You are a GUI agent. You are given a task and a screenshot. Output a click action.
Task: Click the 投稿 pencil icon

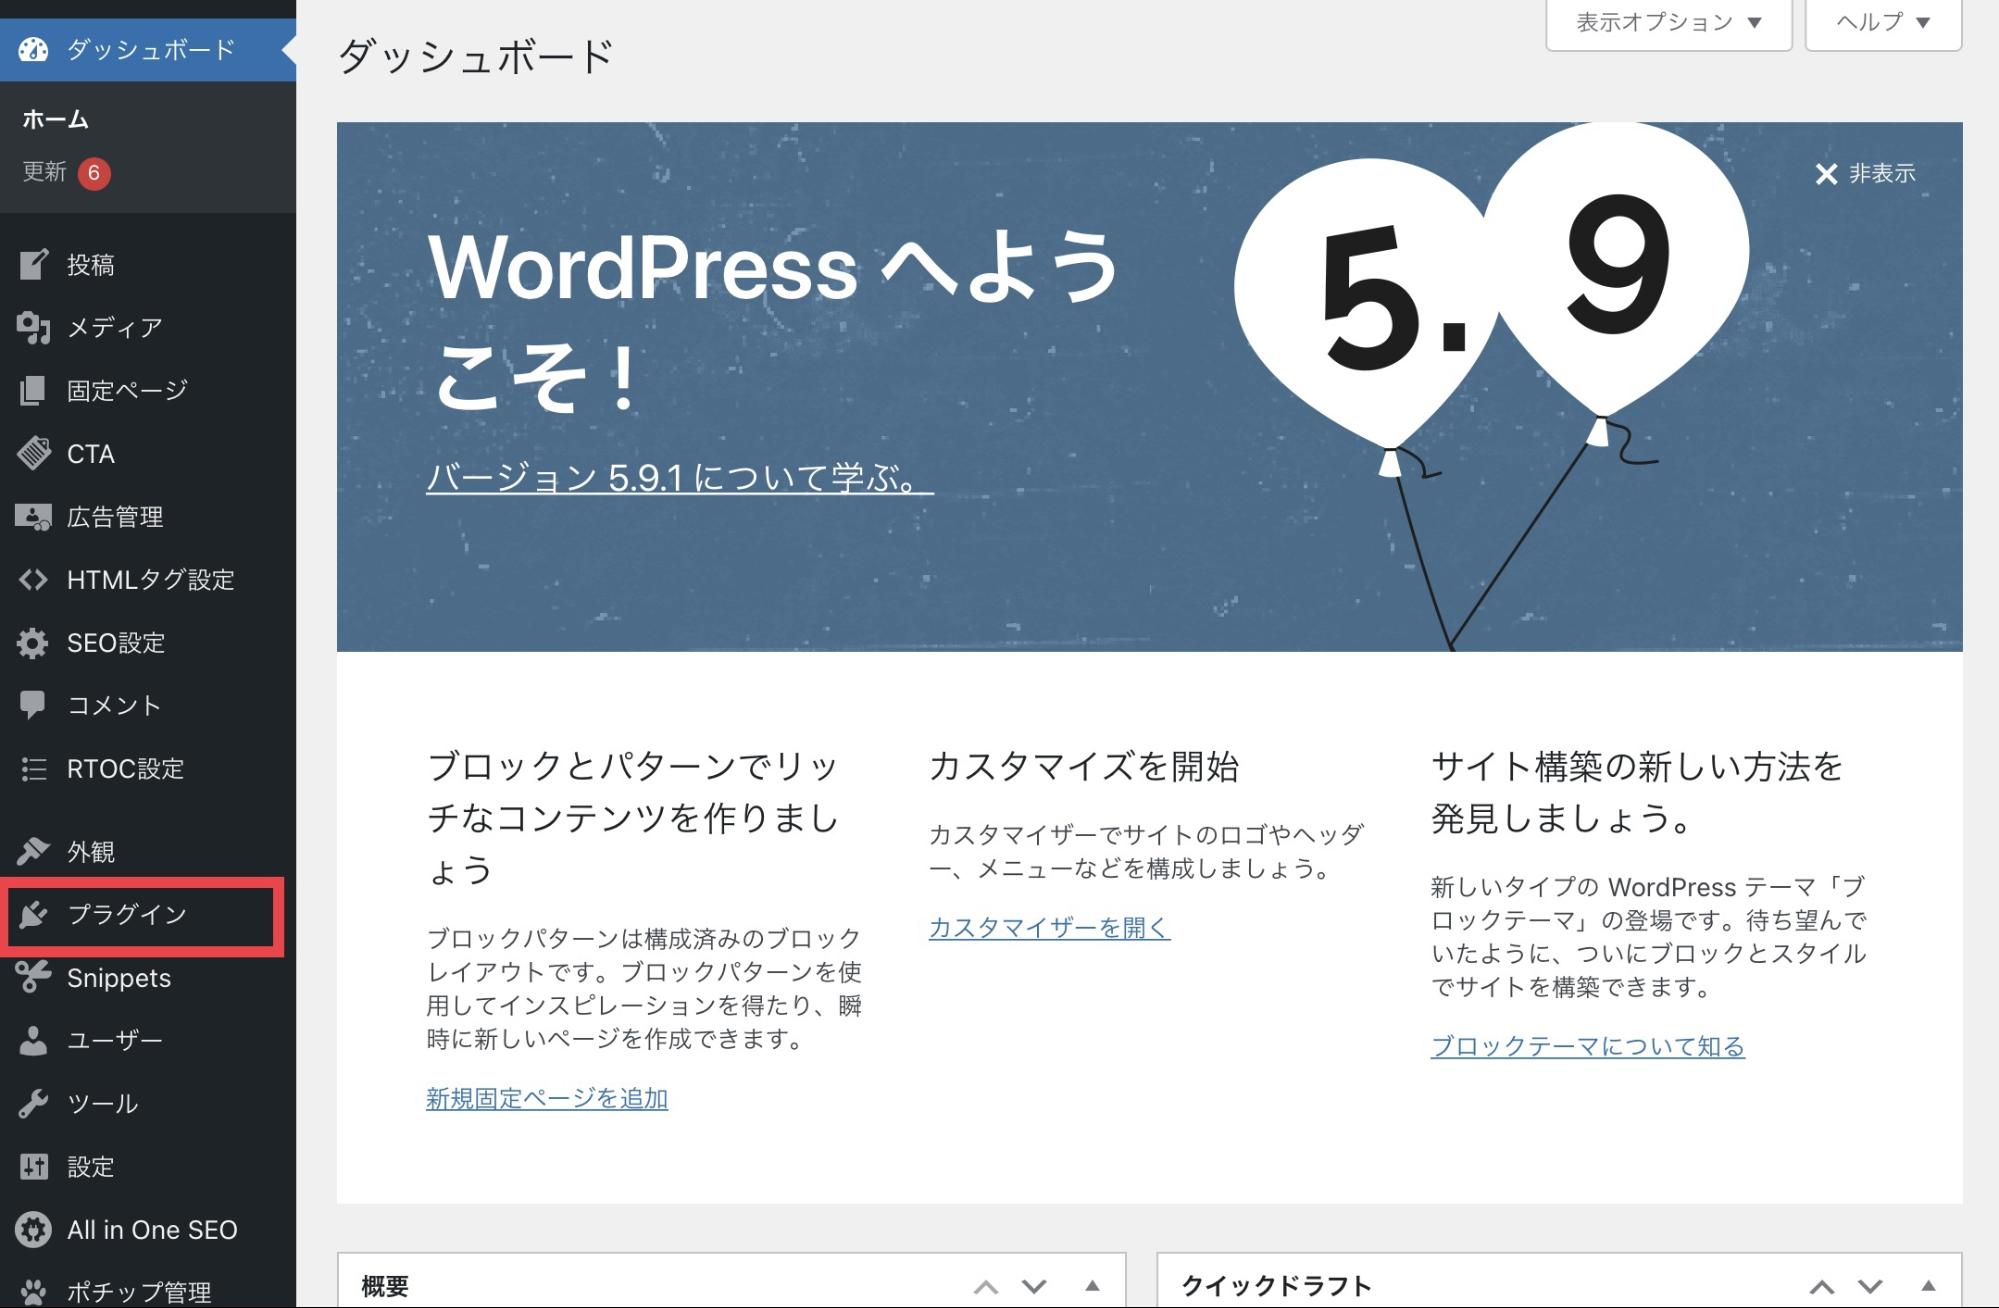coord(33,264)
